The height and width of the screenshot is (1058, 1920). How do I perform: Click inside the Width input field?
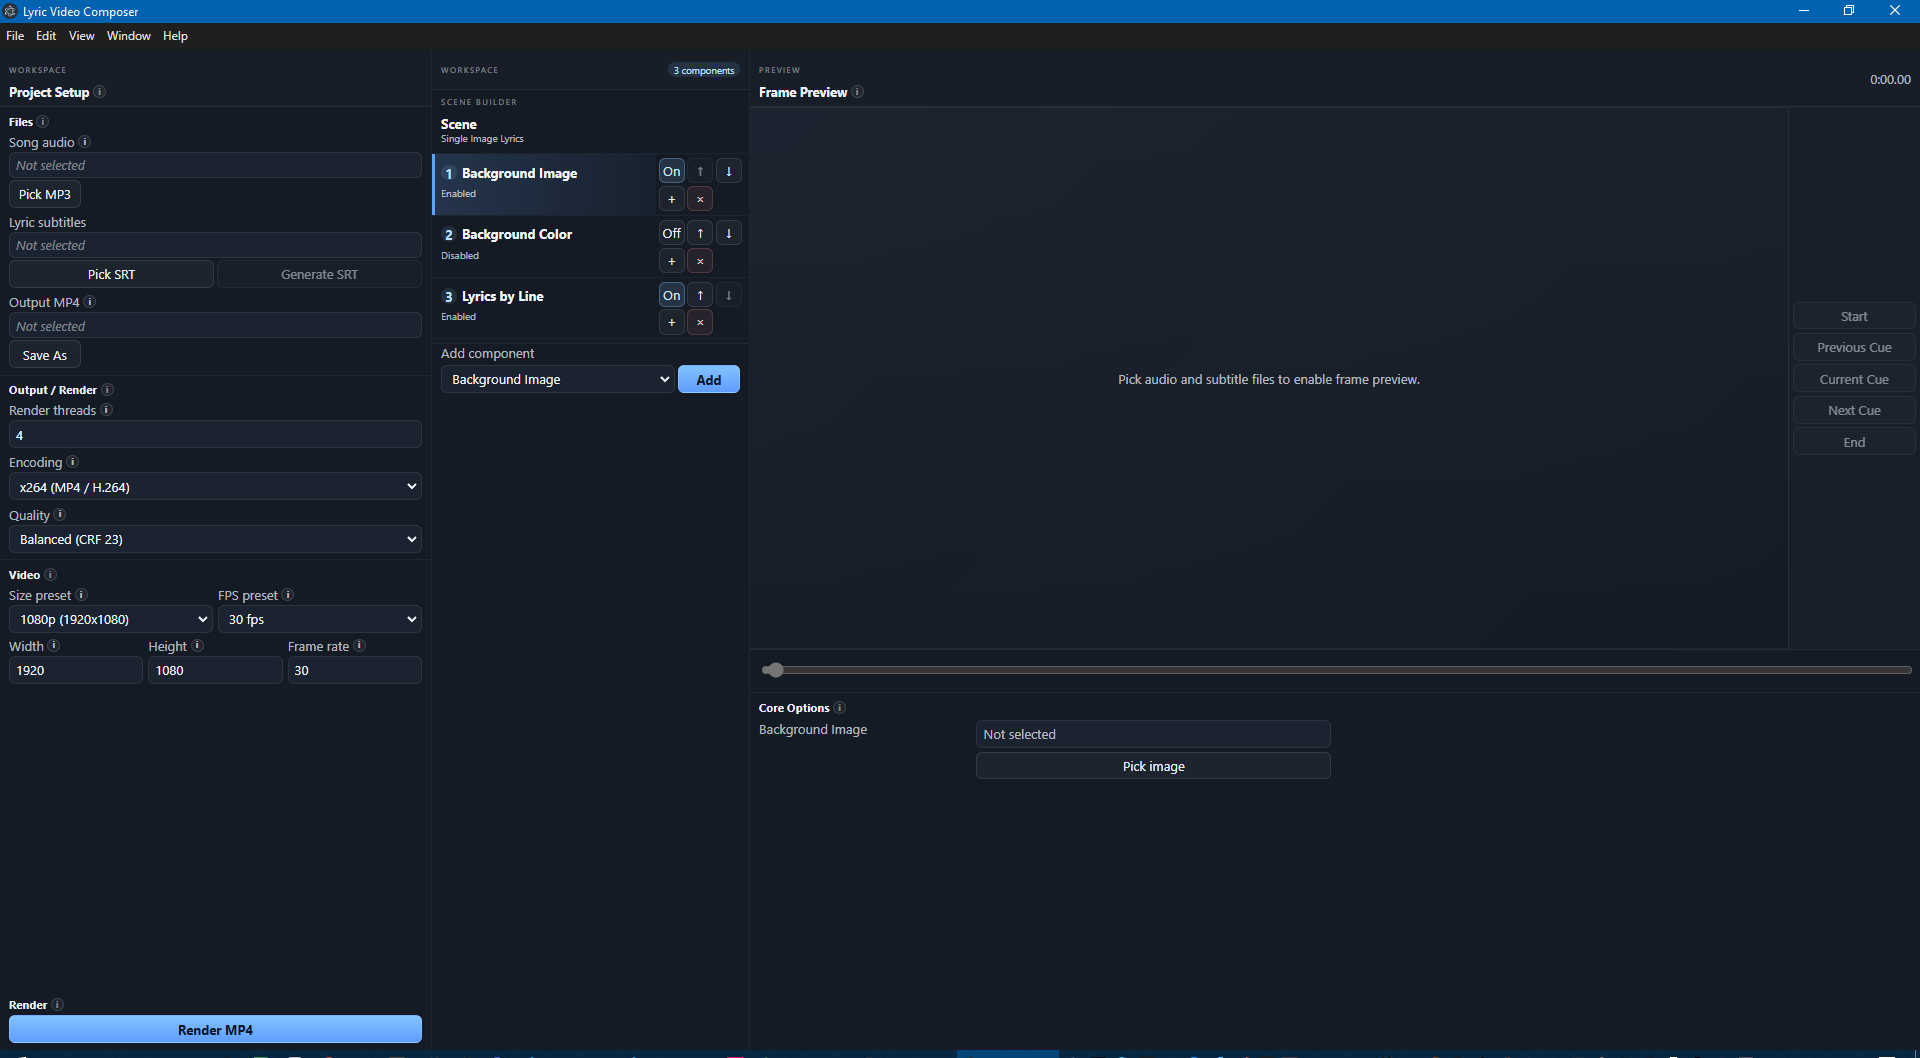pos(75,670)
